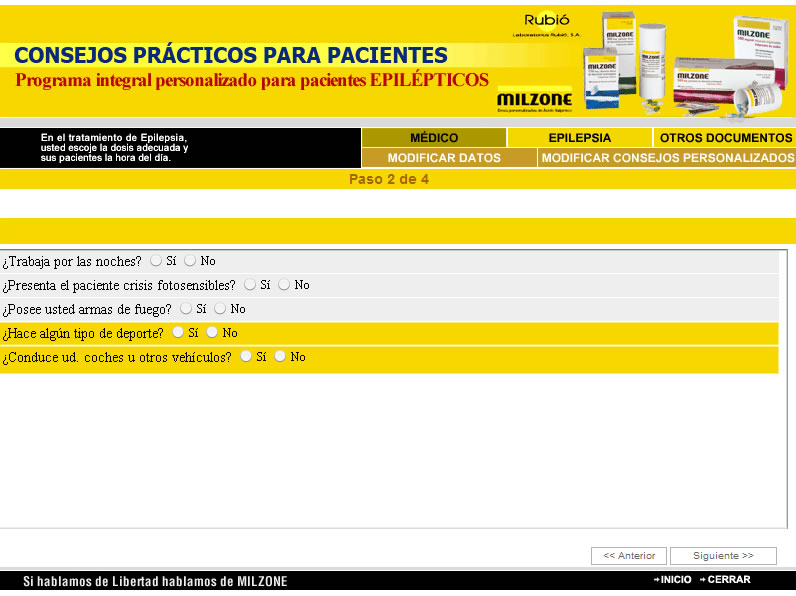Screen dimensions: 796x596
Task: Click the 'Paso 2 de 4' step text
Action: pos(389,179)
